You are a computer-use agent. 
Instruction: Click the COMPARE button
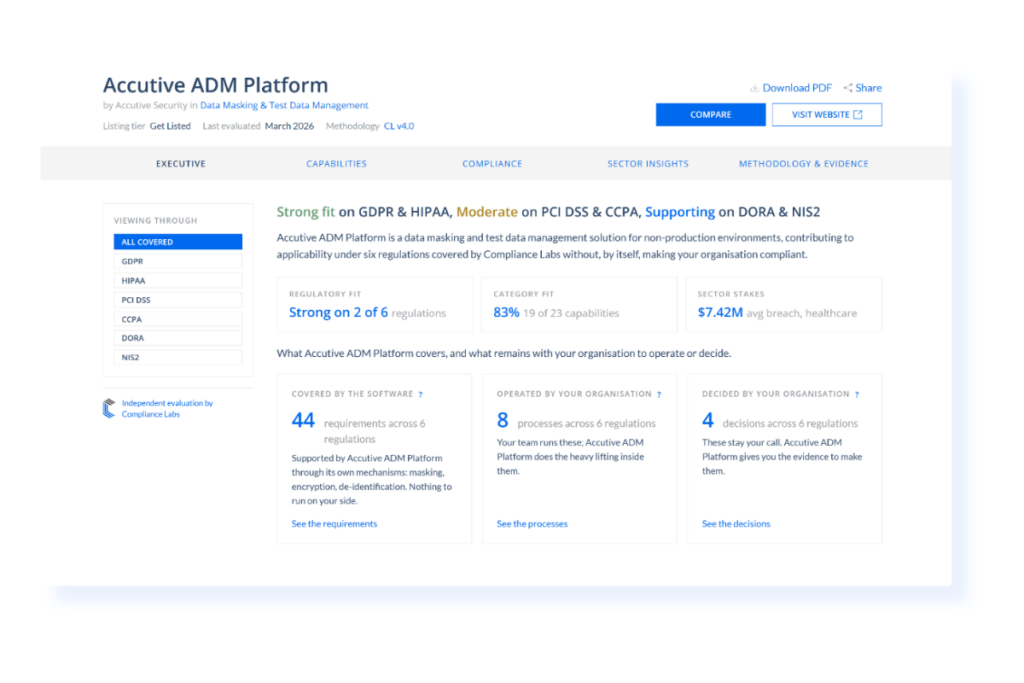(x=711, y=115)
